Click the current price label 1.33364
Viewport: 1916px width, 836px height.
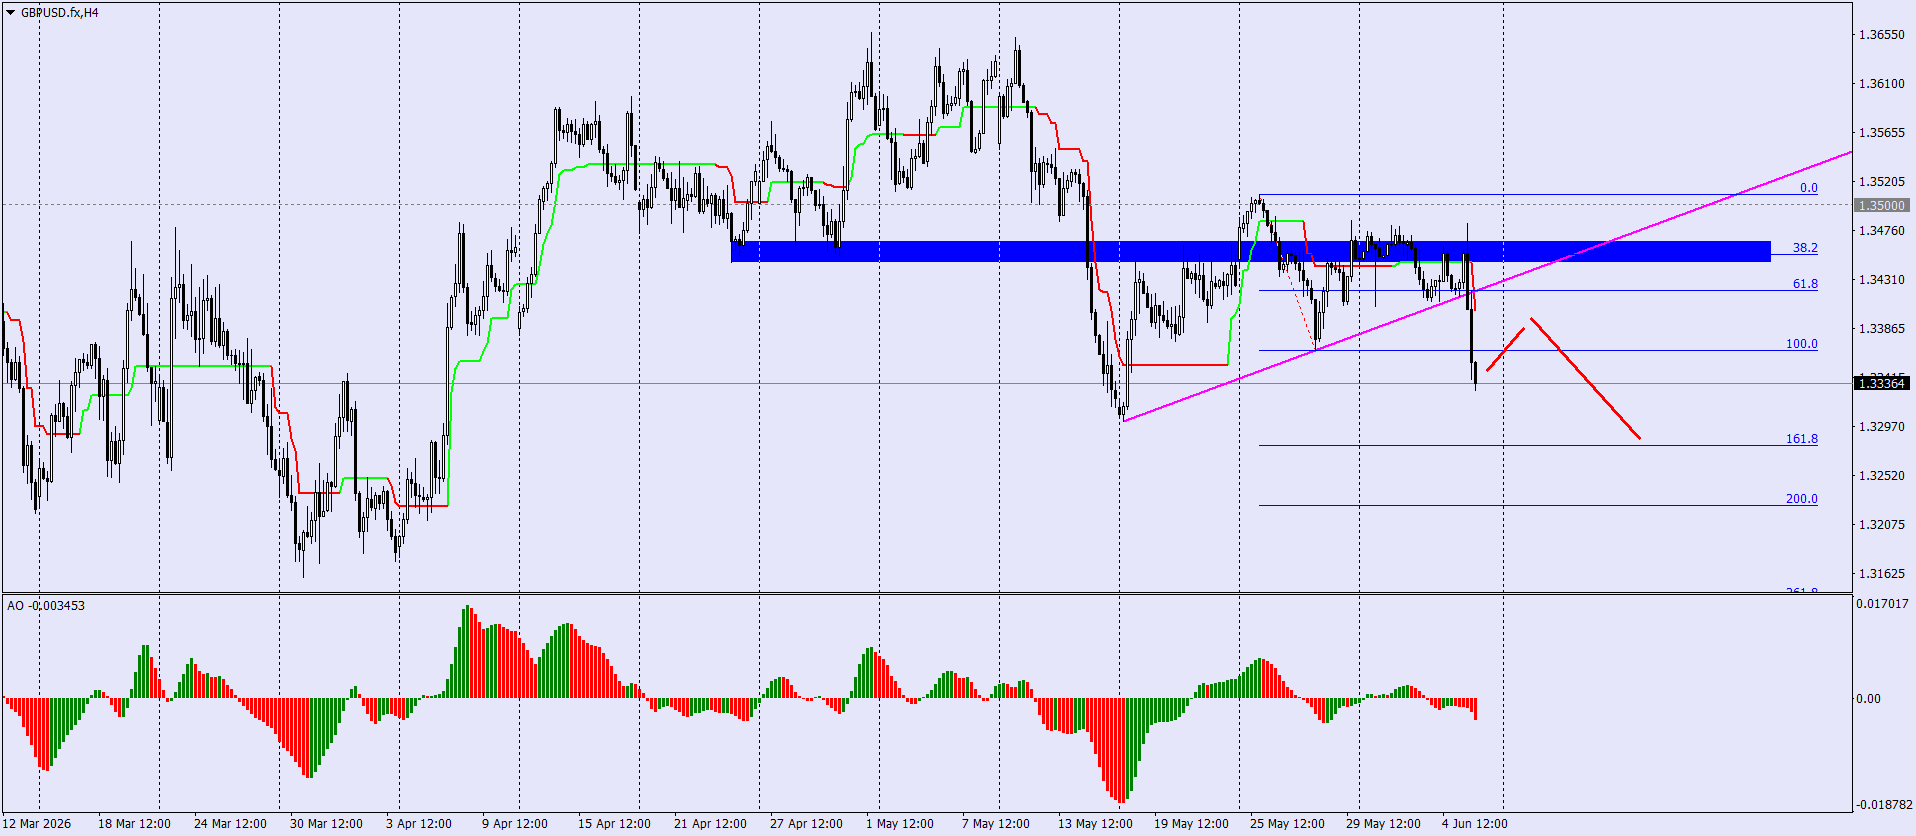click(1882, 383)
